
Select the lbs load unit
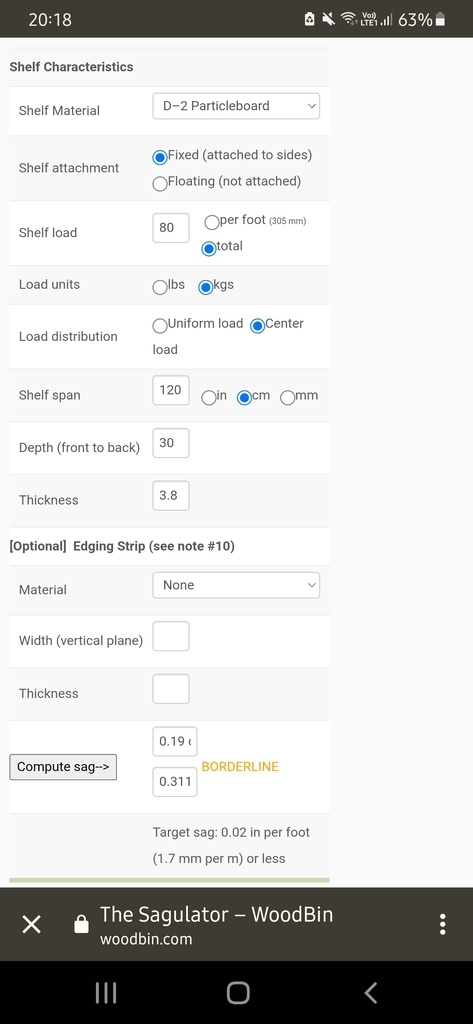pos(159,287)
